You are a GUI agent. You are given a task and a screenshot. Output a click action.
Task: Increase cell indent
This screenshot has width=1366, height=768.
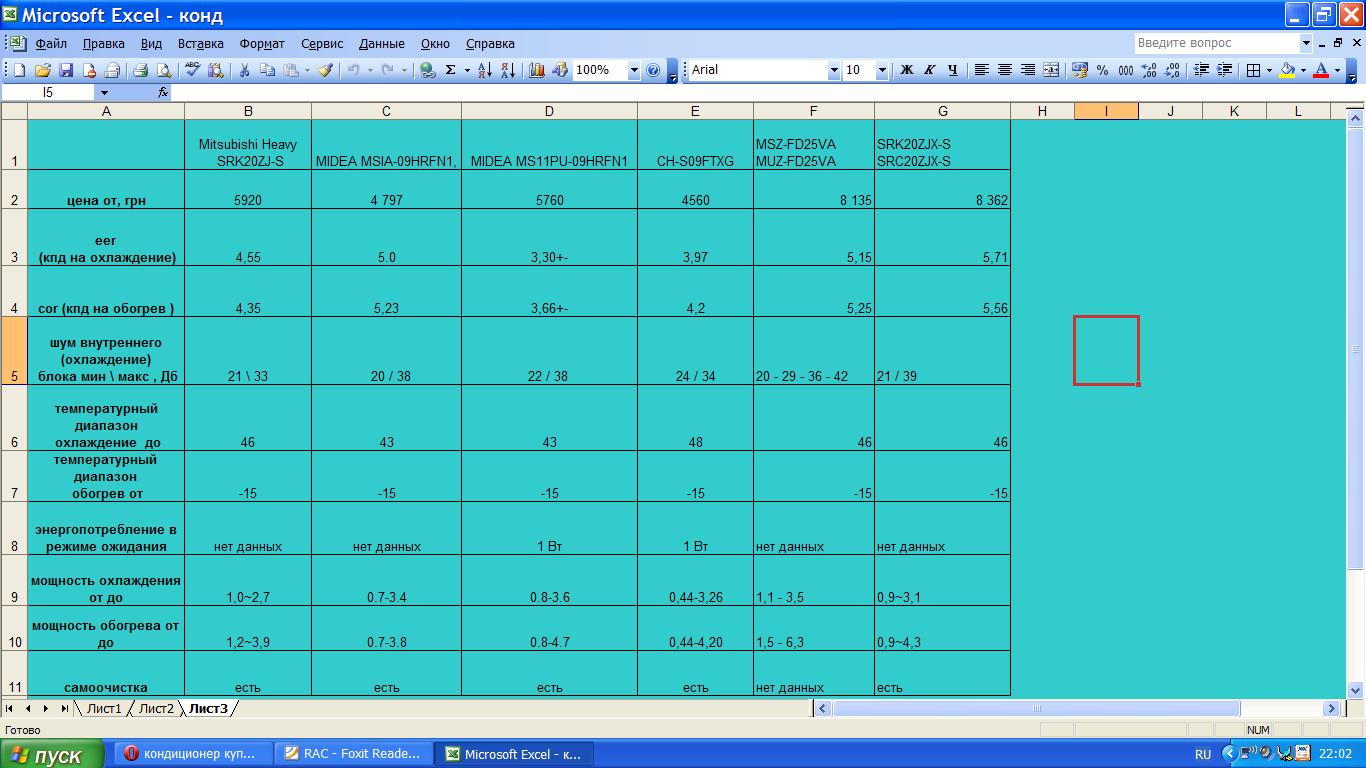(1224, 70)
